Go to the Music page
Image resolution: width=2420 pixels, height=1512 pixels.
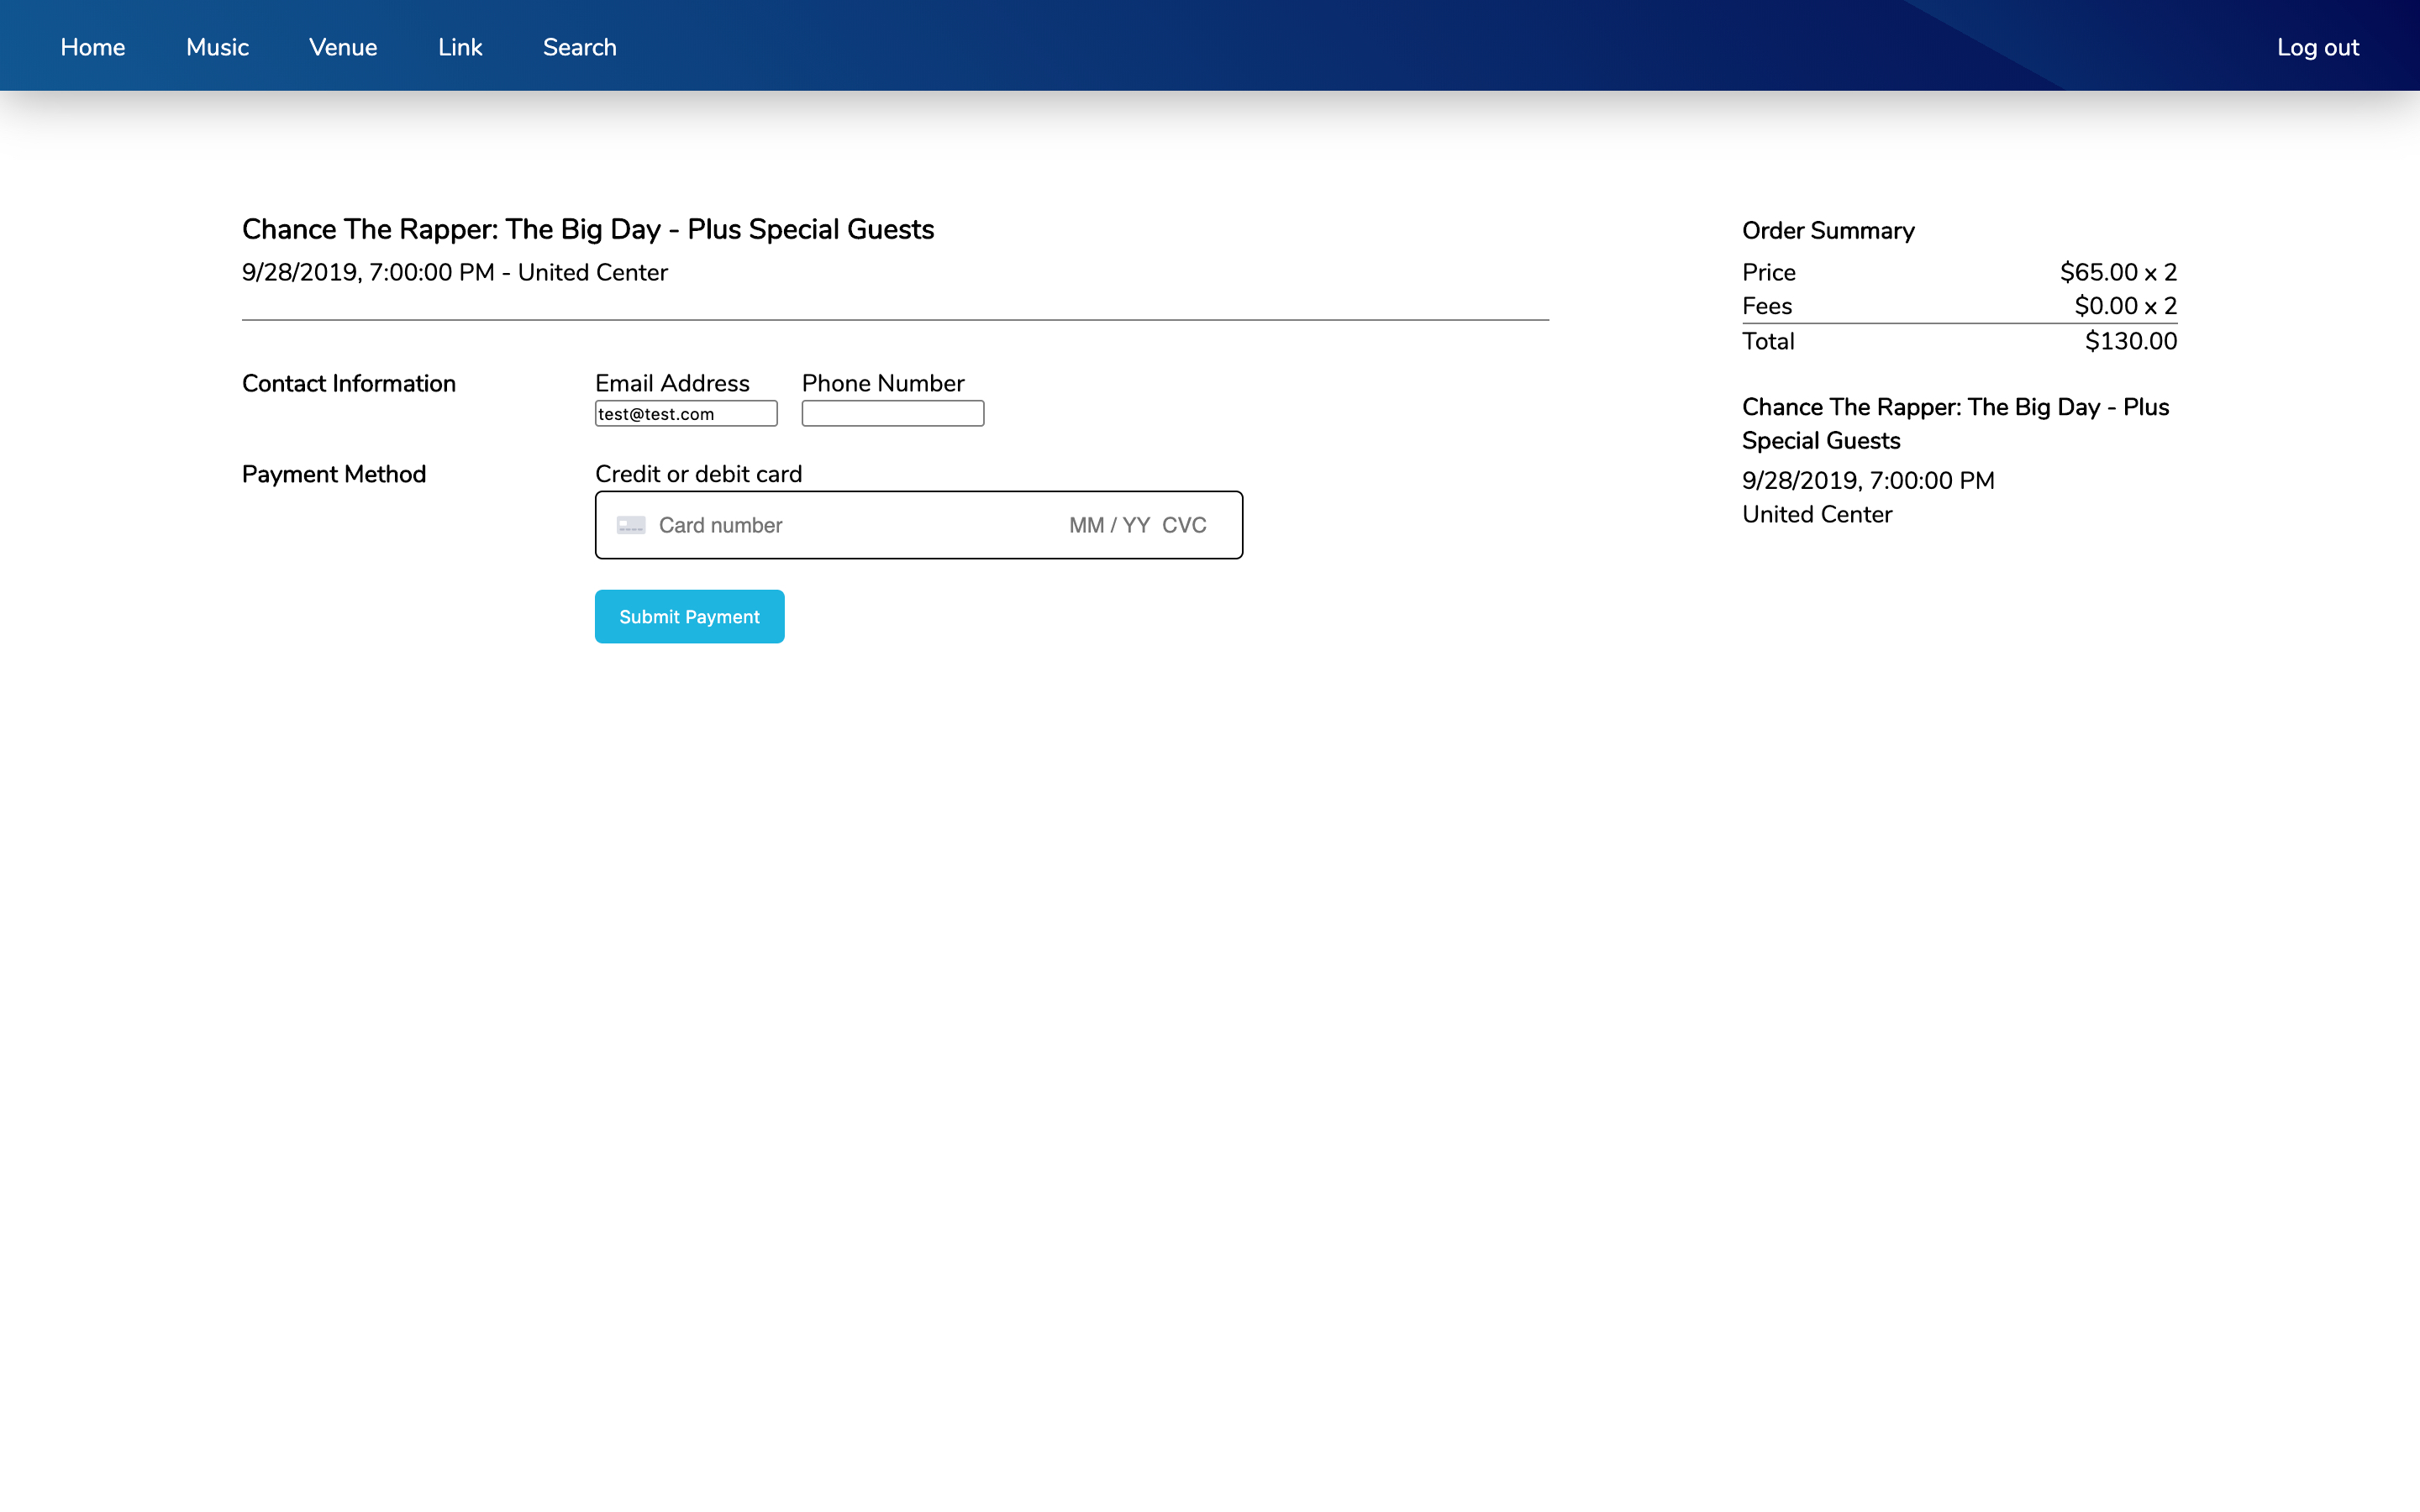[x=217, y=47]
